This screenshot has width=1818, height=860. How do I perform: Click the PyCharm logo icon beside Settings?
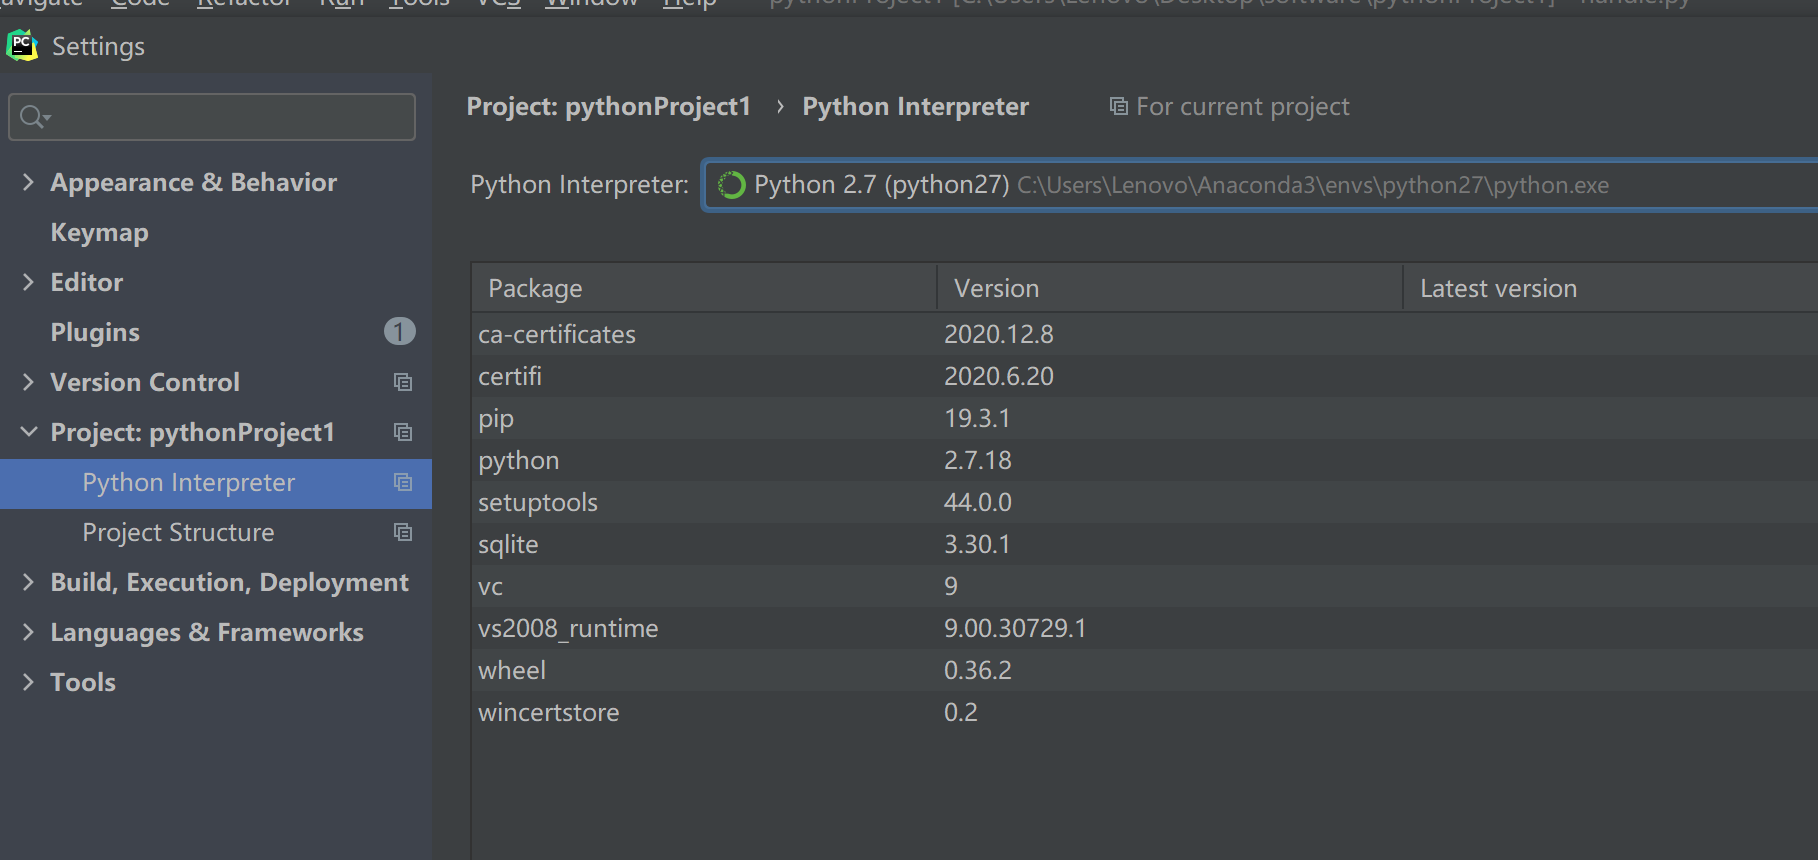[x=22, y=46]
